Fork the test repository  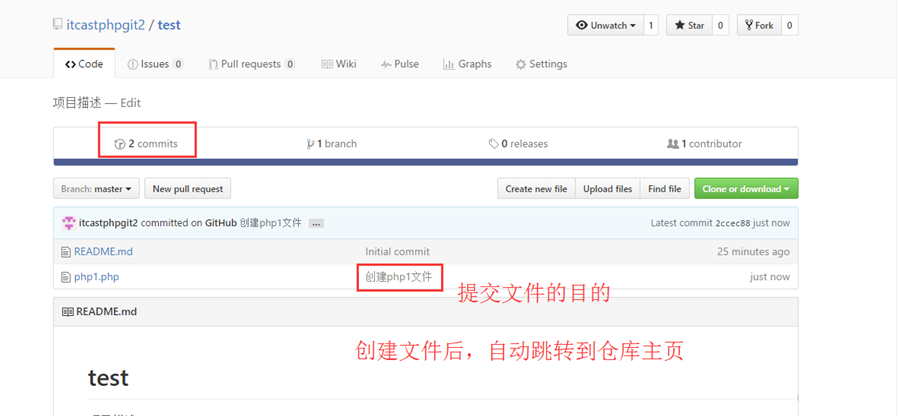758,25
